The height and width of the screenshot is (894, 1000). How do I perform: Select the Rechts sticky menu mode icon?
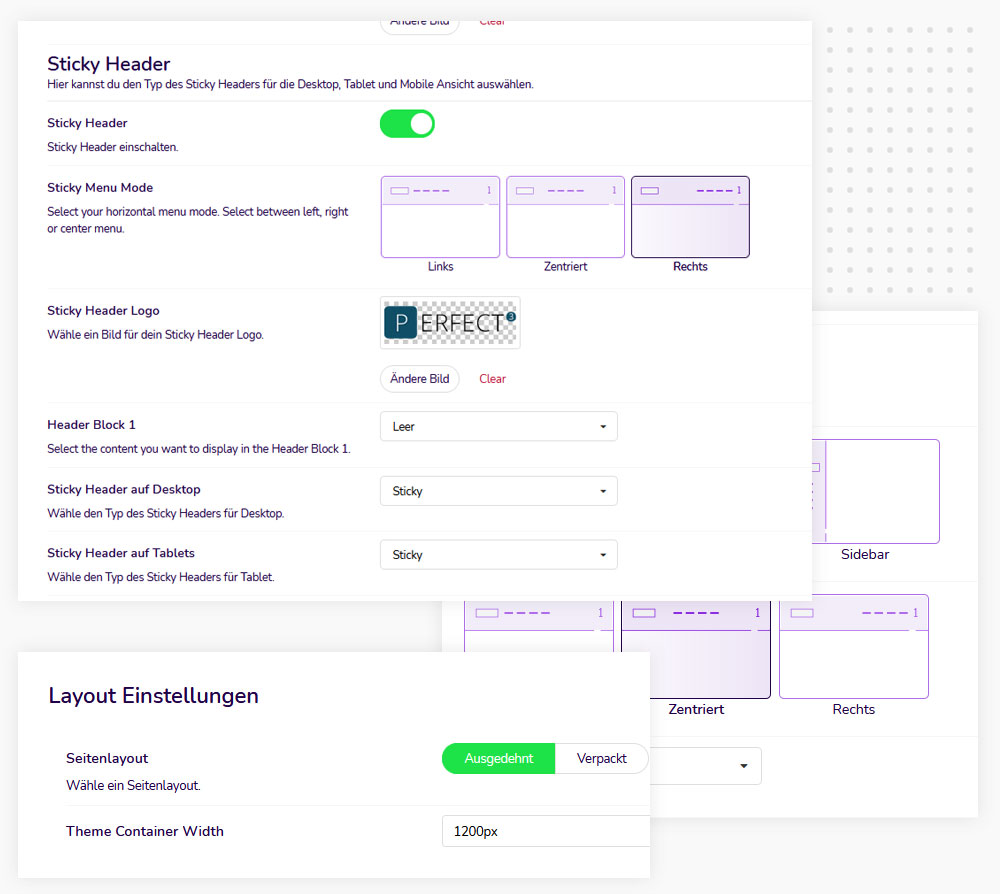click(690, 217)
